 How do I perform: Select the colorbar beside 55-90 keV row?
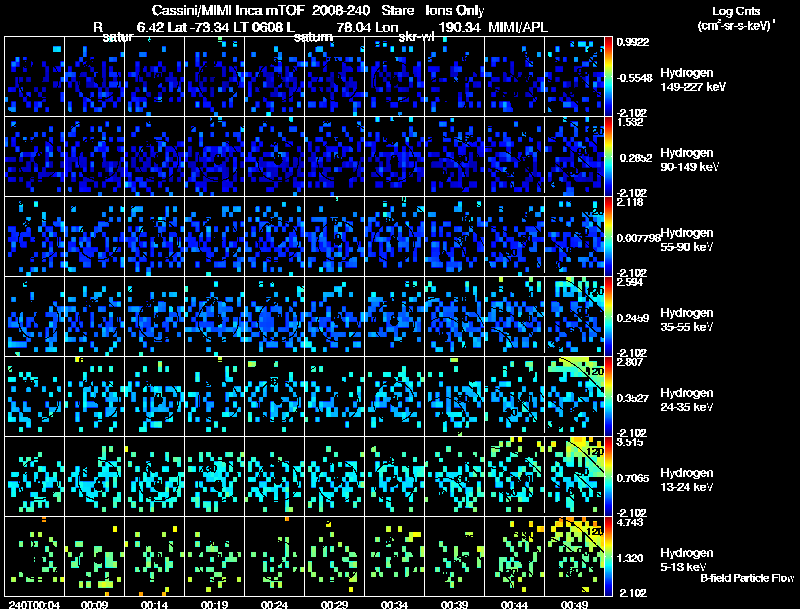[x=608, y=236]
